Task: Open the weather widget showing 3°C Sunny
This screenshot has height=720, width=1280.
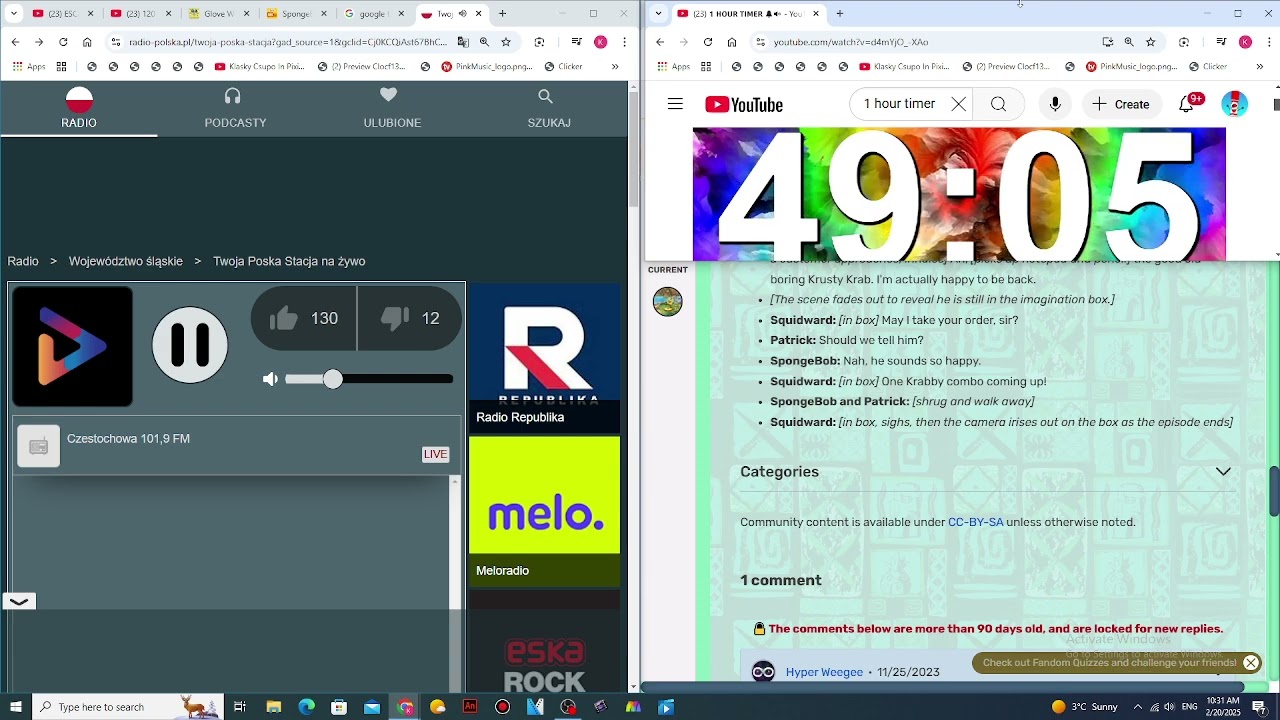Action: (x=1085, y=707)
